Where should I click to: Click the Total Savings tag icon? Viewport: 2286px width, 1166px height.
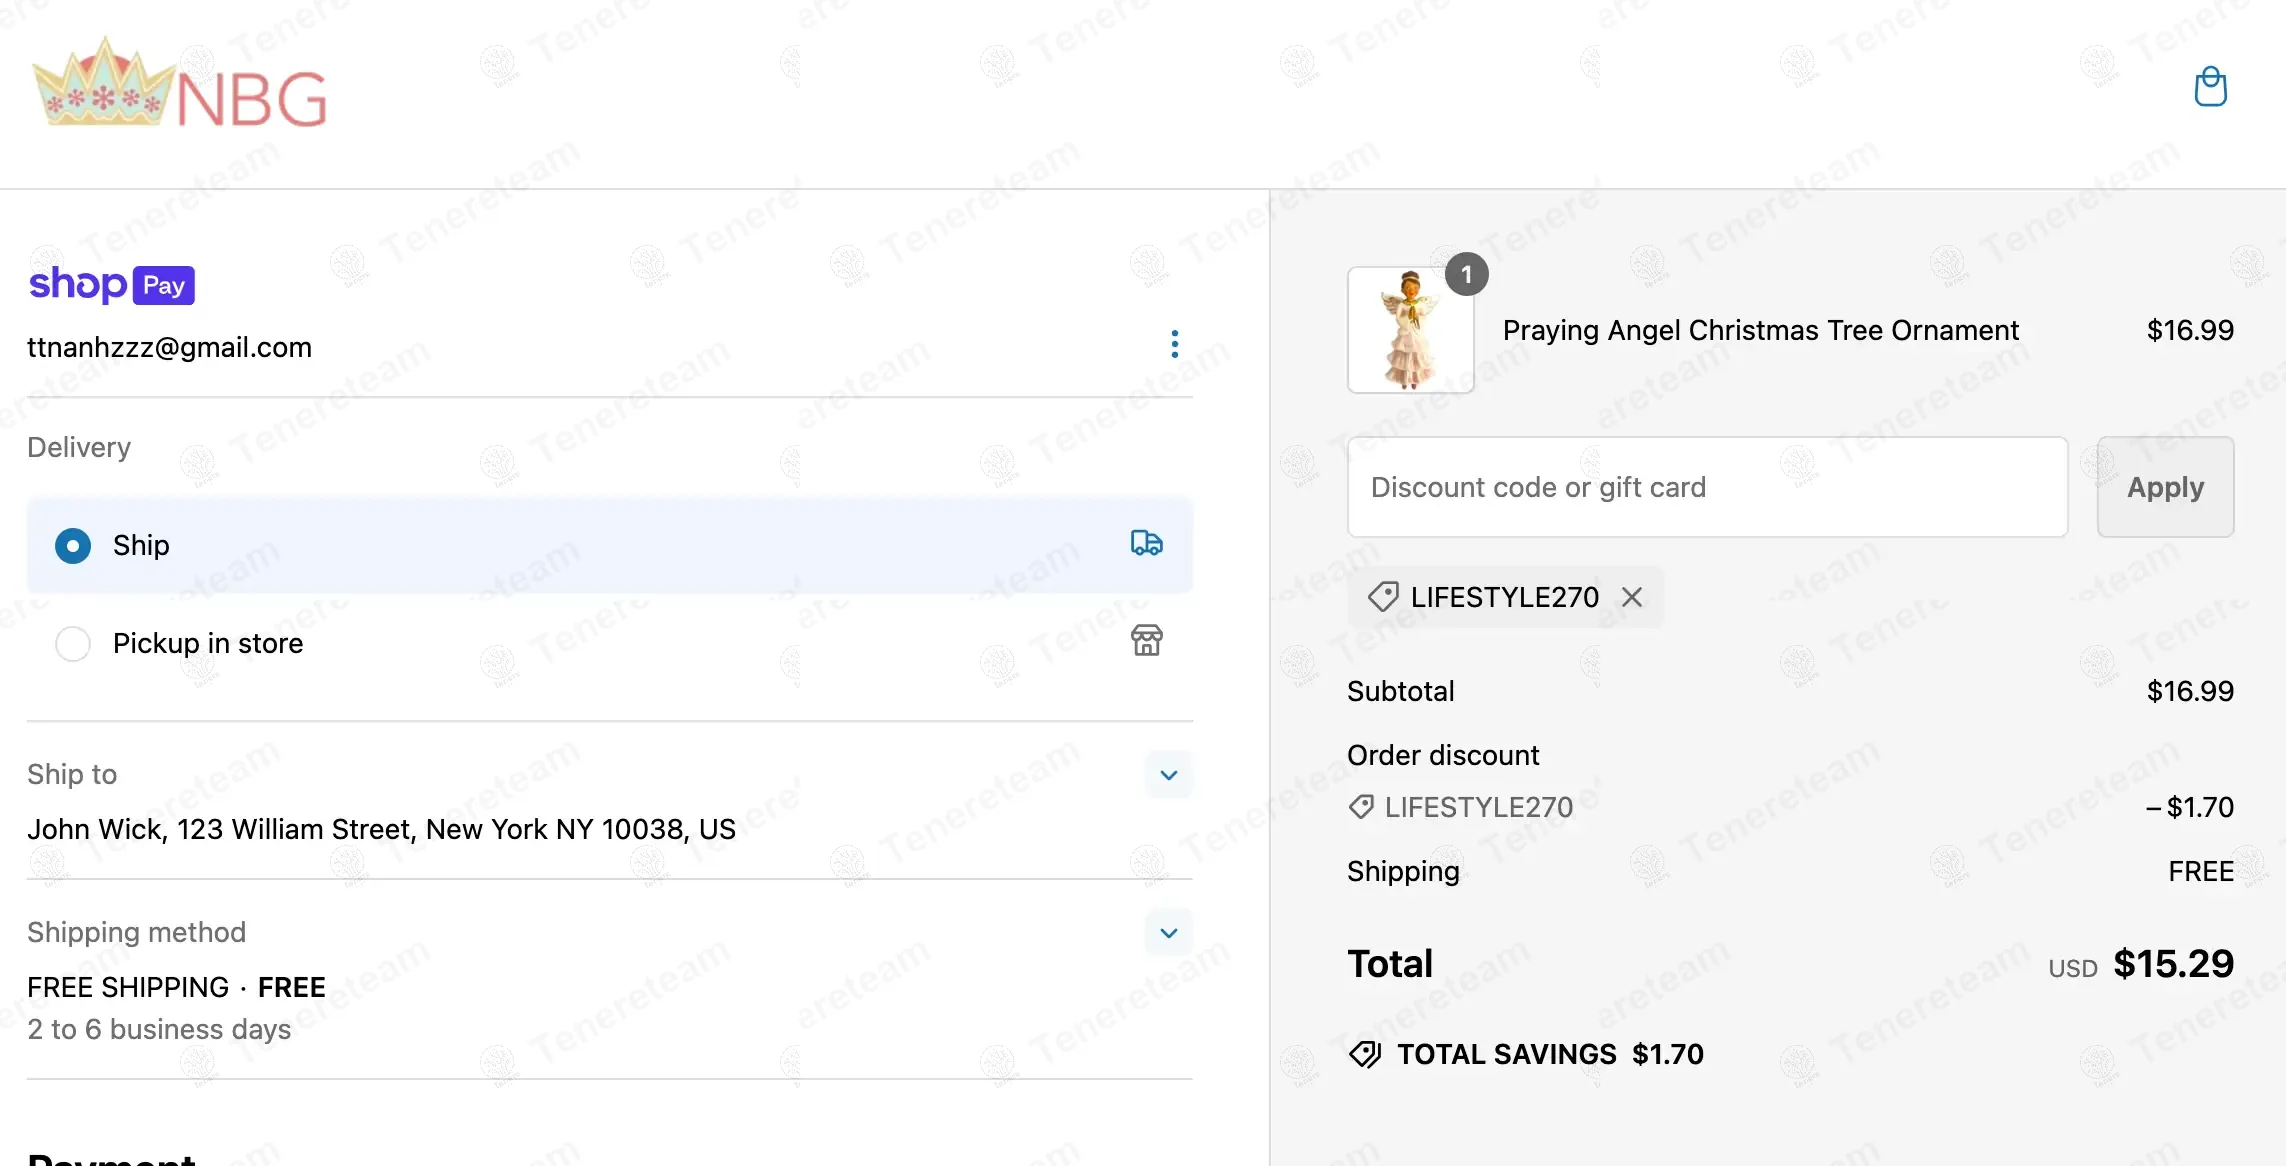coord(1365,1054)
